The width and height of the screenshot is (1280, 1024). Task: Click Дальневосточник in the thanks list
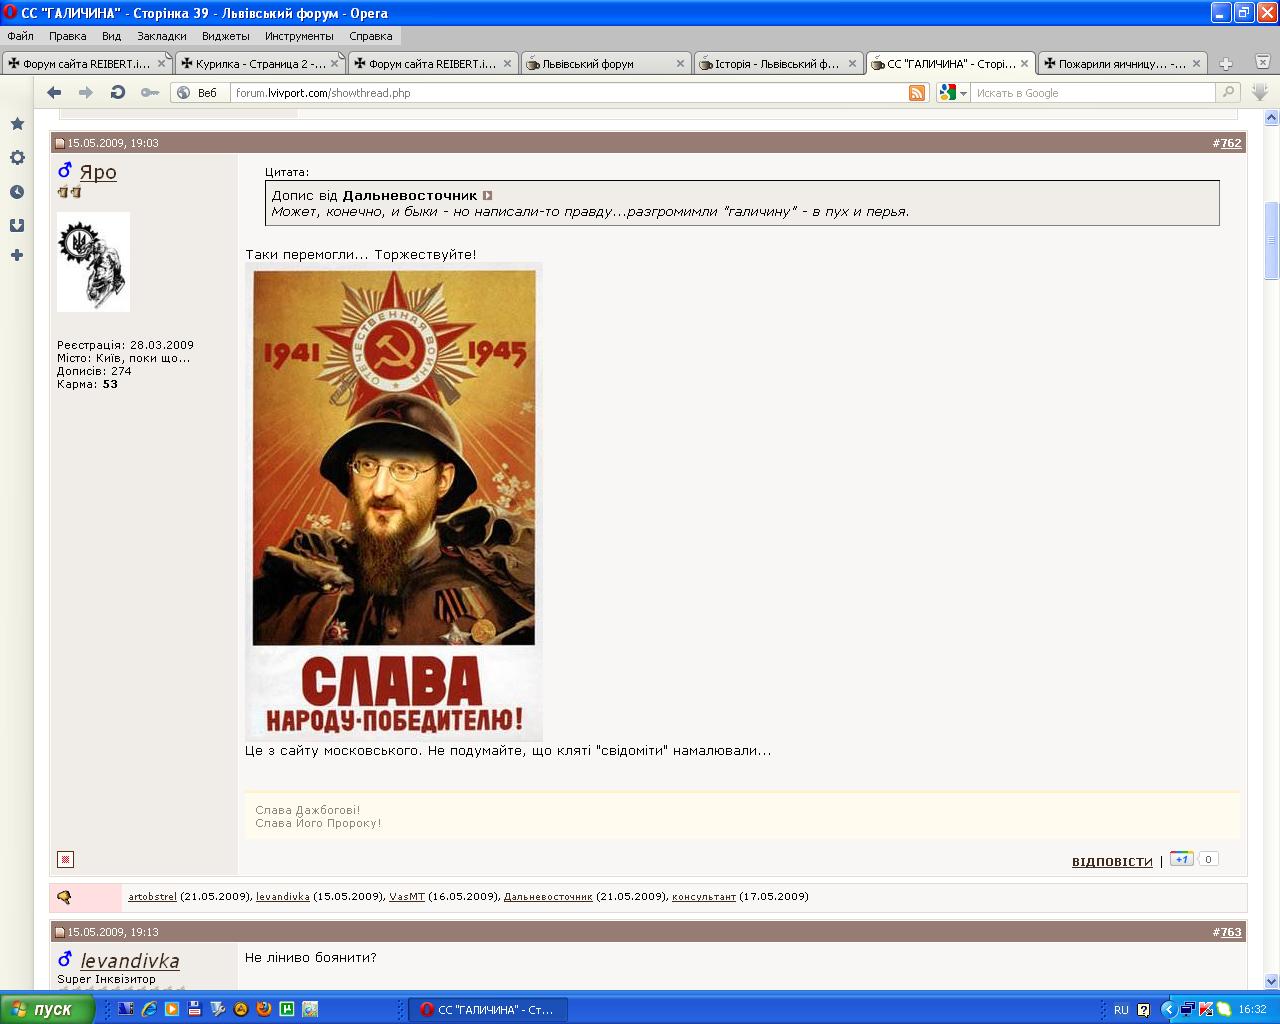coord(548,897)
